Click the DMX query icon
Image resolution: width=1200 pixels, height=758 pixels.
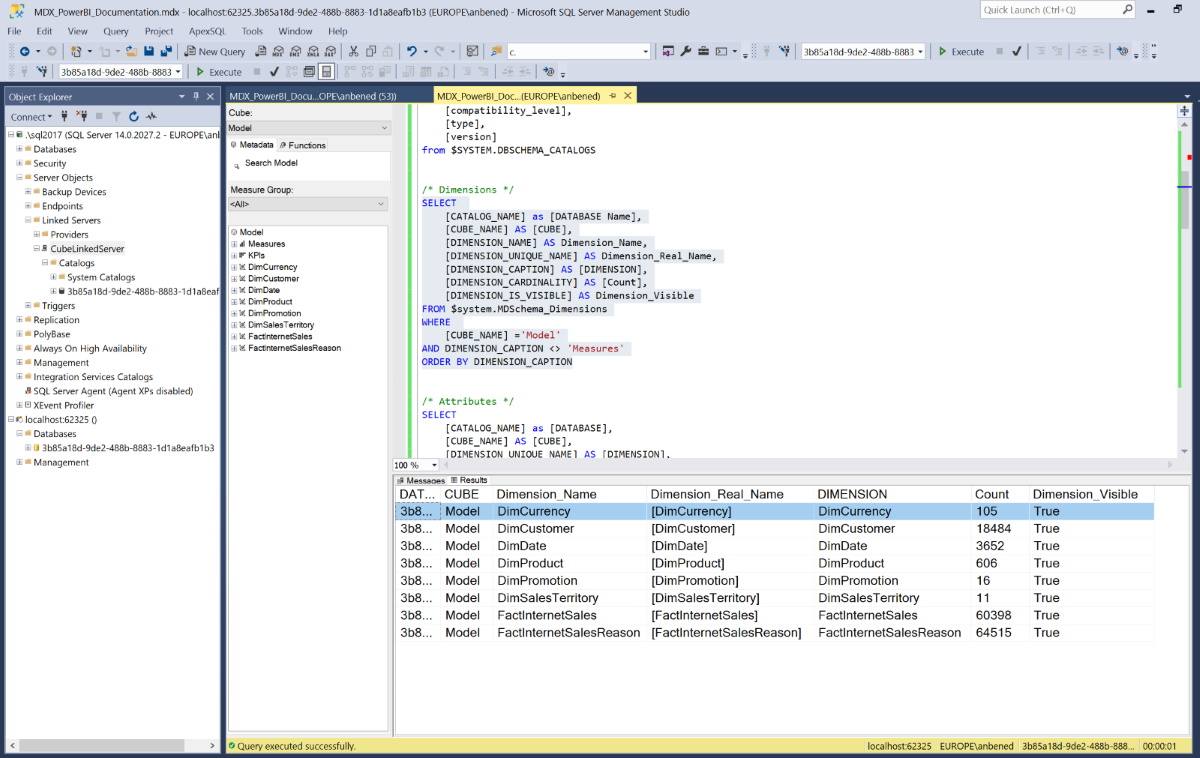[296, 51]
